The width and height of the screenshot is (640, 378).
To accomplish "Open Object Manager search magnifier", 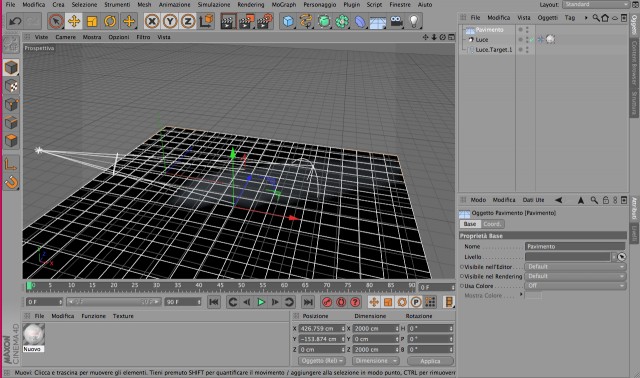I will 596,18.
